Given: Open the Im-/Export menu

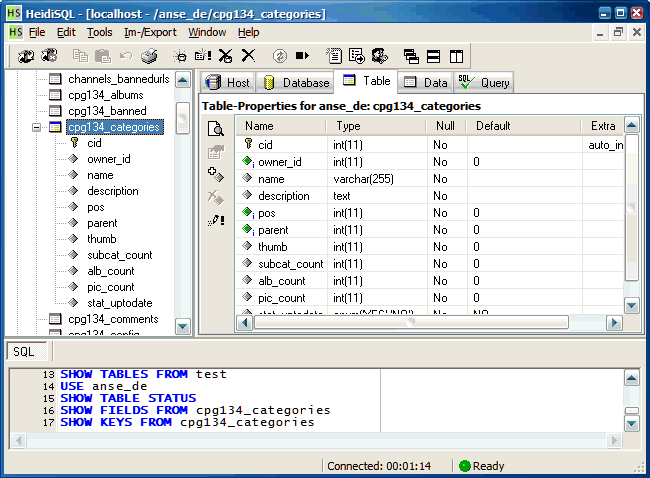Looking at the screenshot, I should pos(150,32).
